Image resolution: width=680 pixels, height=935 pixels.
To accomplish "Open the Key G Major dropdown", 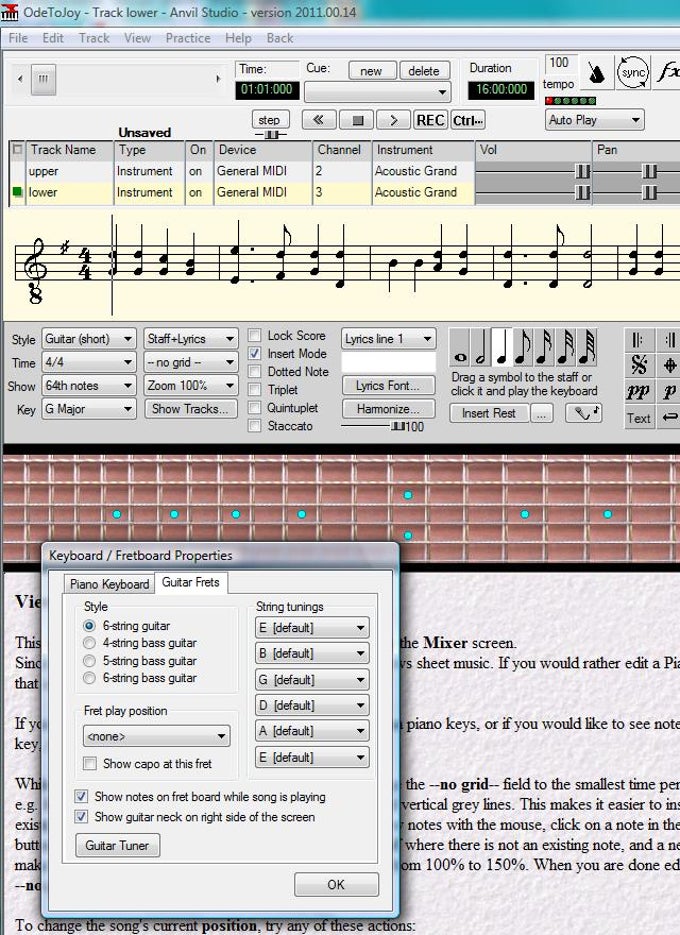I will (x=89, y=409).
